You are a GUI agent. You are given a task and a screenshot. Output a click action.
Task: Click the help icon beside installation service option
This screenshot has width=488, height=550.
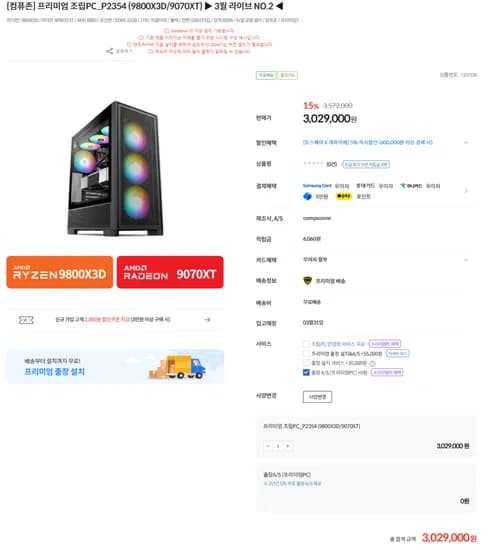[373, 363]
